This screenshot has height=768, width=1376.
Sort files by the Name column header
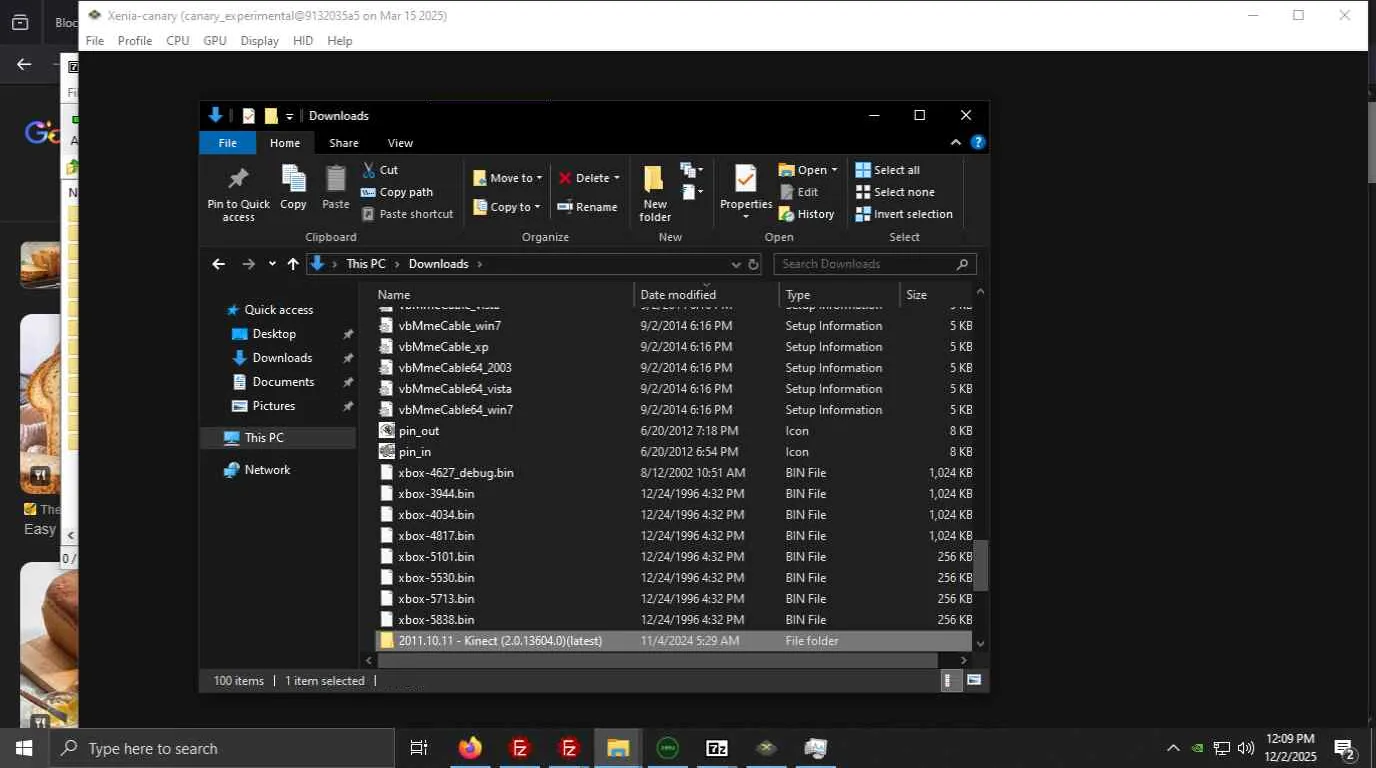504,295
